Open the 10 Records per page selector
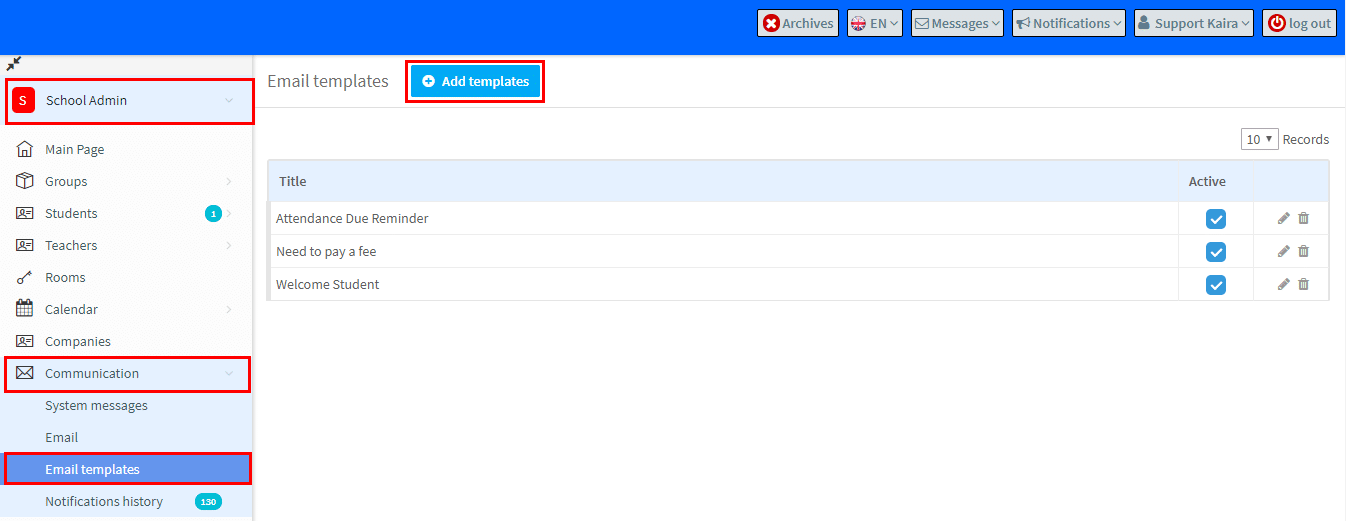 coord(1260,139)
